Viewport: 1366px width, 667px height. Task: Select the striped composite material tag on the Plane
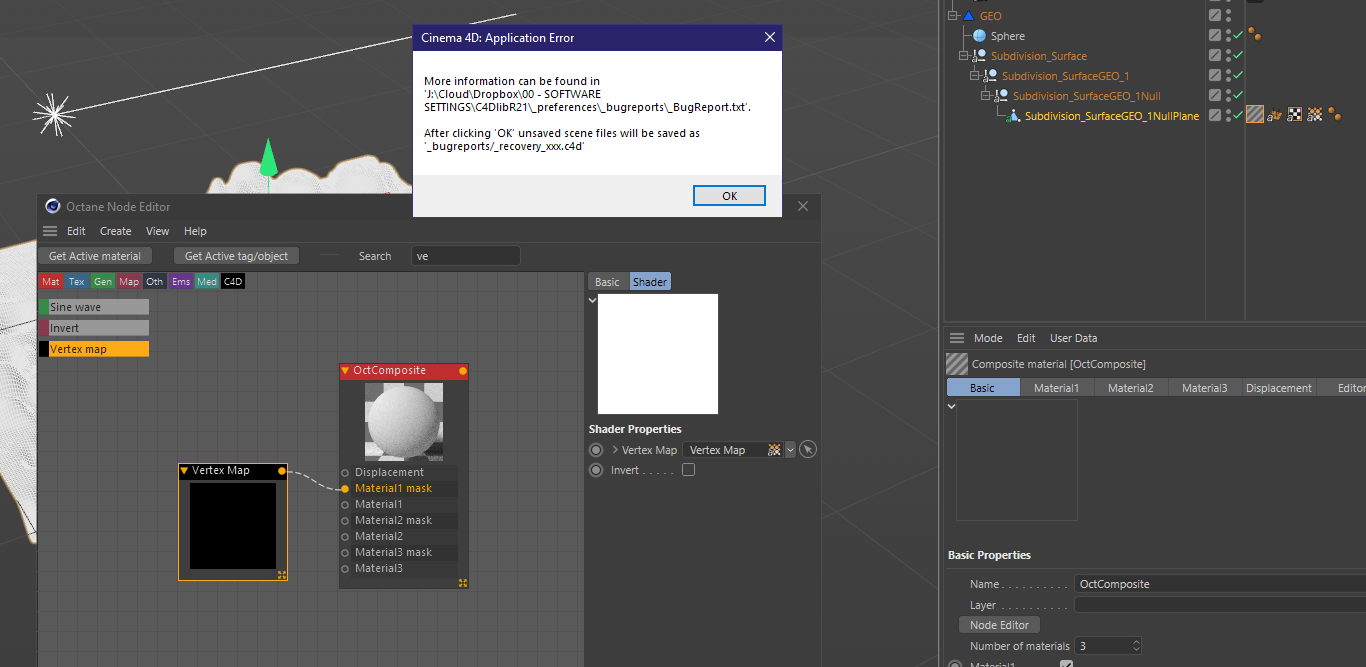(1254, 115)
